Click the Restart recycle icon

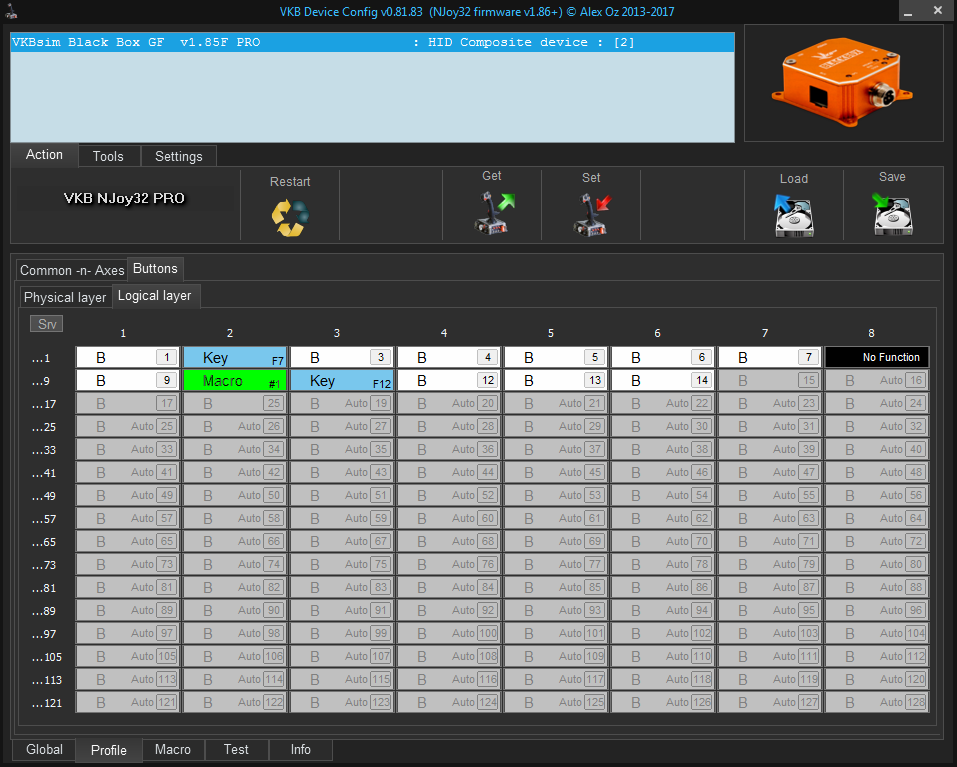pos(290,218)
